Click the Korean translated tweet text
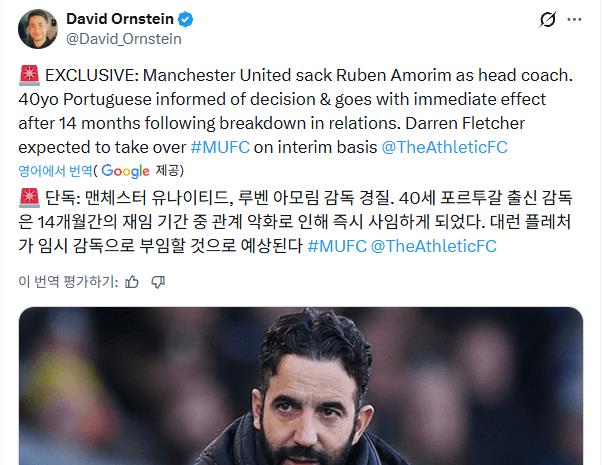The height and width of the screenshot is (465, 604). click(295, 222)
